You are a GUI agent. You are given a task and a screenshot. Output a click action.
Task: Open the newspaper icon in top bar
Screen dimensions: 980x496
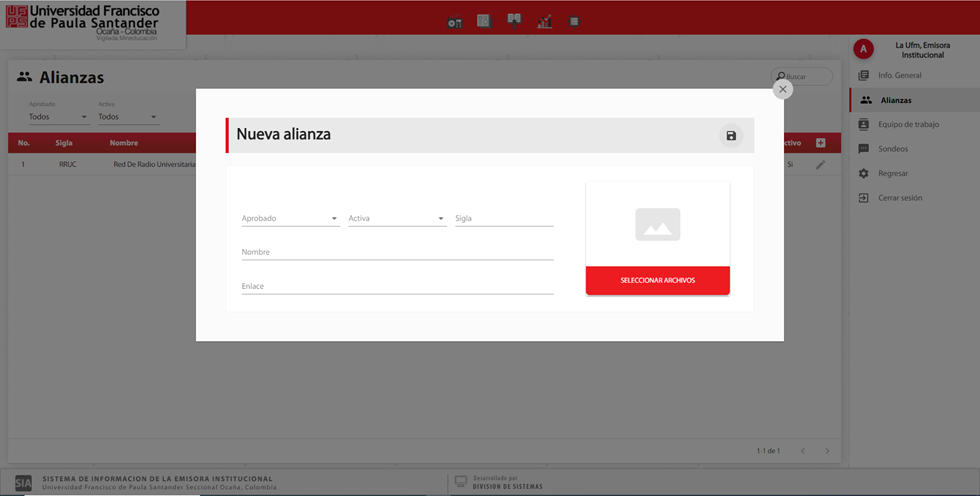pyautogui.click(x=484, y=21)
